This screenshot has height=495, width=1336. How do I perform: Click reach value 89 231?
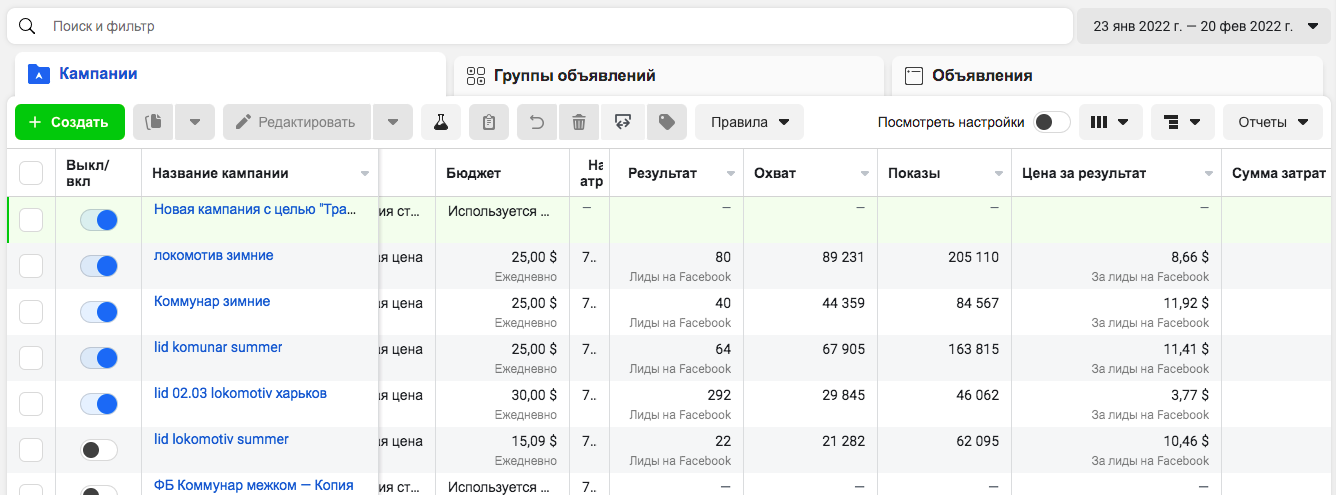pyautogui.click(x=843, y=256)
